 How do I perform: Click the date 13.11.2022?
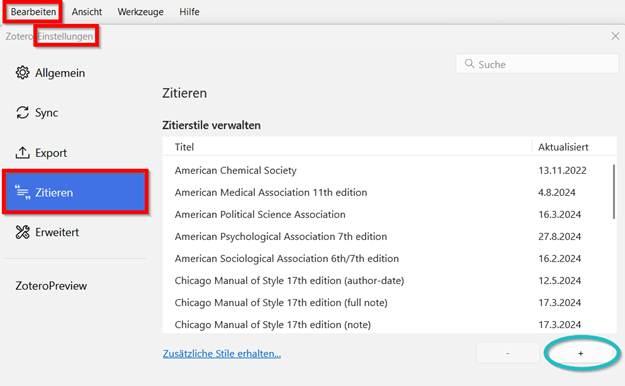tap(562, 170)
